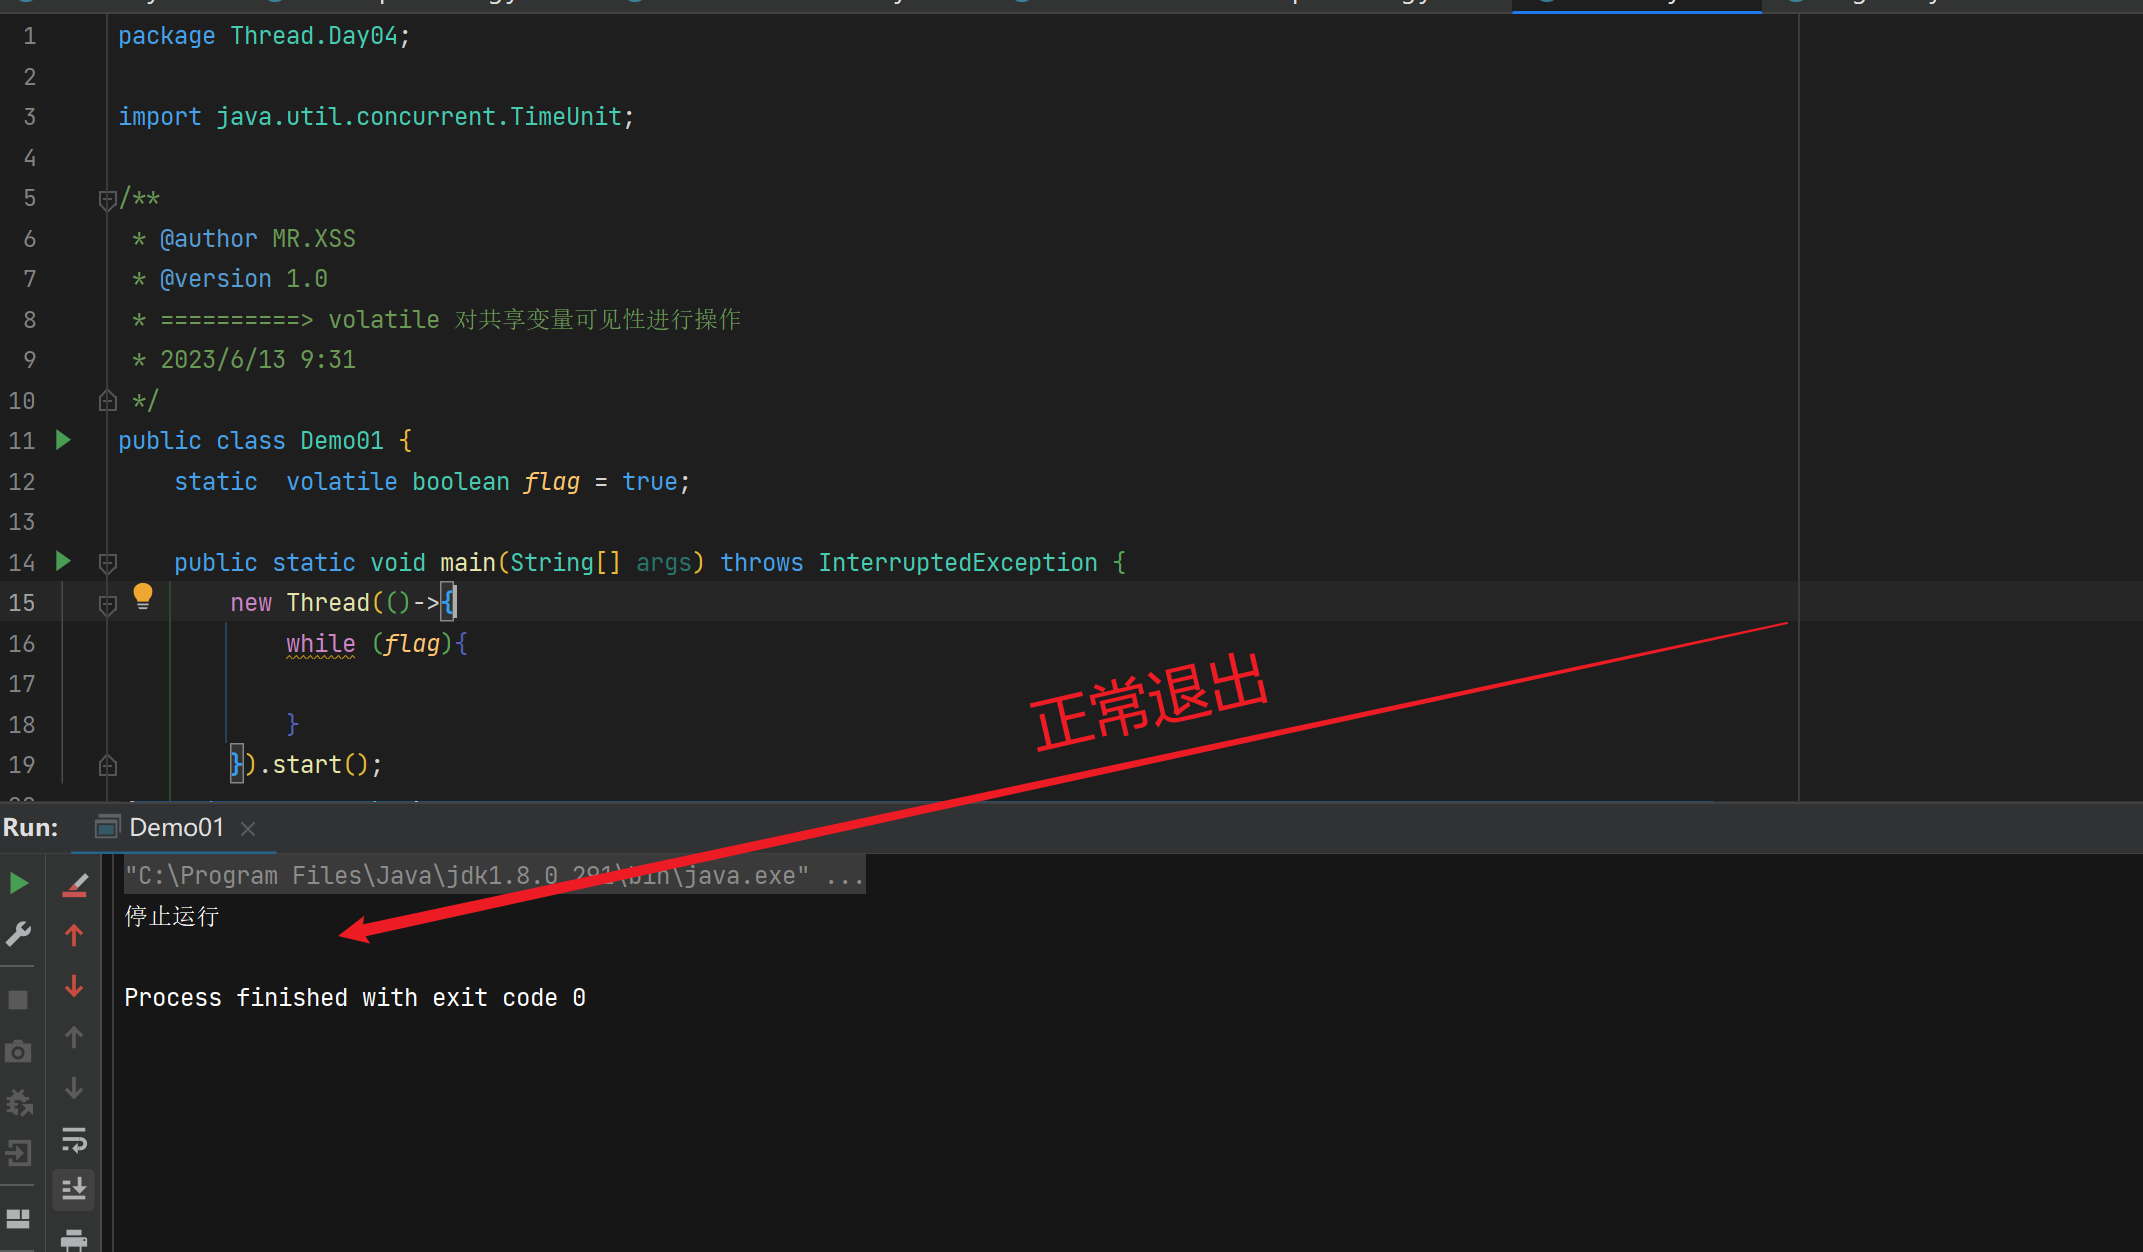Click the Restore Layout icon in Run panel
Viewport: 2143px width, 1252px height.
coord(18,1218)
